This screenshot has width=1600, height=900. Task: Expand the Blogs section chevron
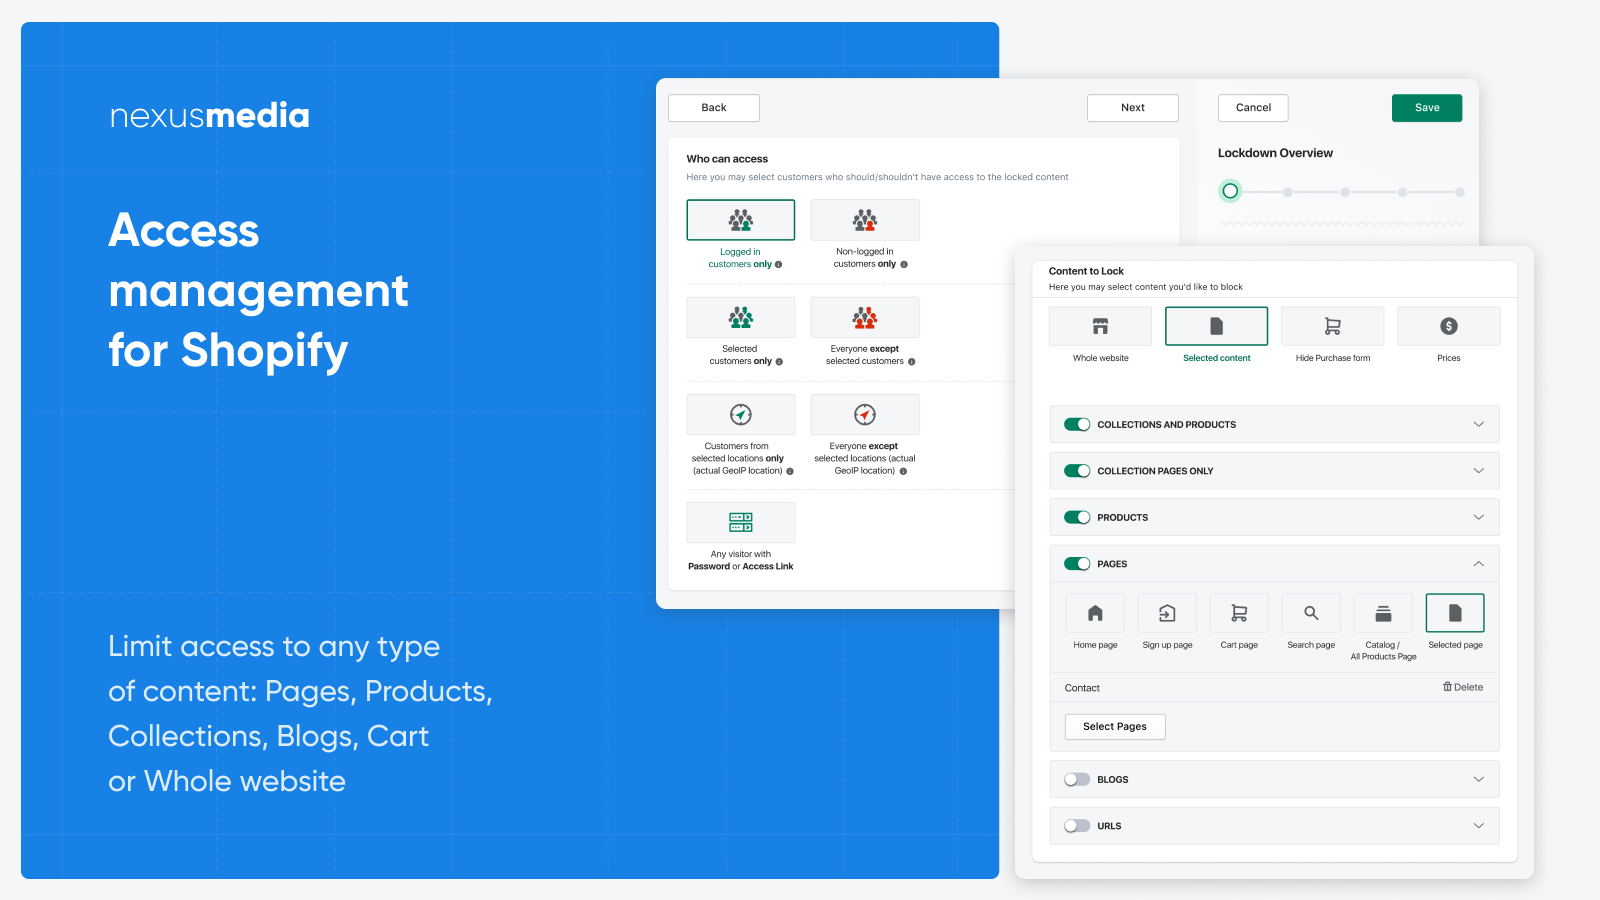pyautogui.click(x=1479, y=779)
